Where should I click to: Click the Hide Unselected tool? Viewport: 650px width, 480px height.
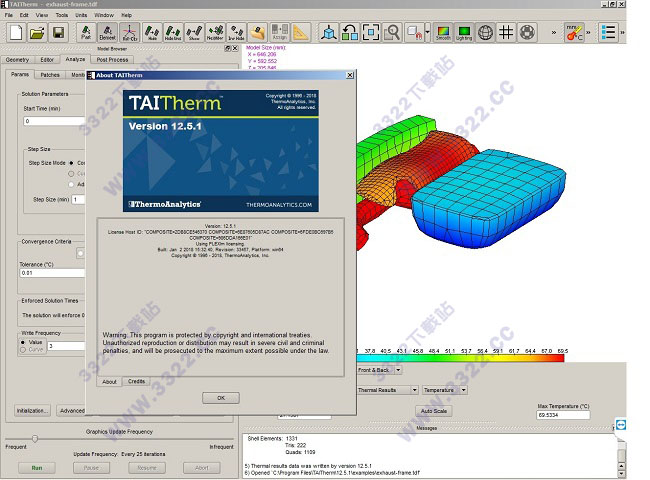click(x=172, y=32)
